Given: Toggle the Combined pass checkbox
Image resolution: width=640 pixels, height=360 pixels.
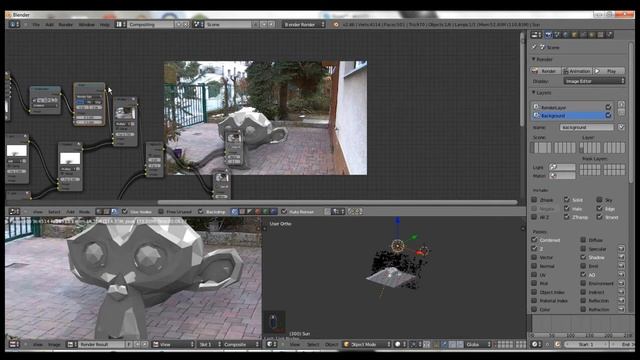Looking at the screenshot, I should point(534,240).
